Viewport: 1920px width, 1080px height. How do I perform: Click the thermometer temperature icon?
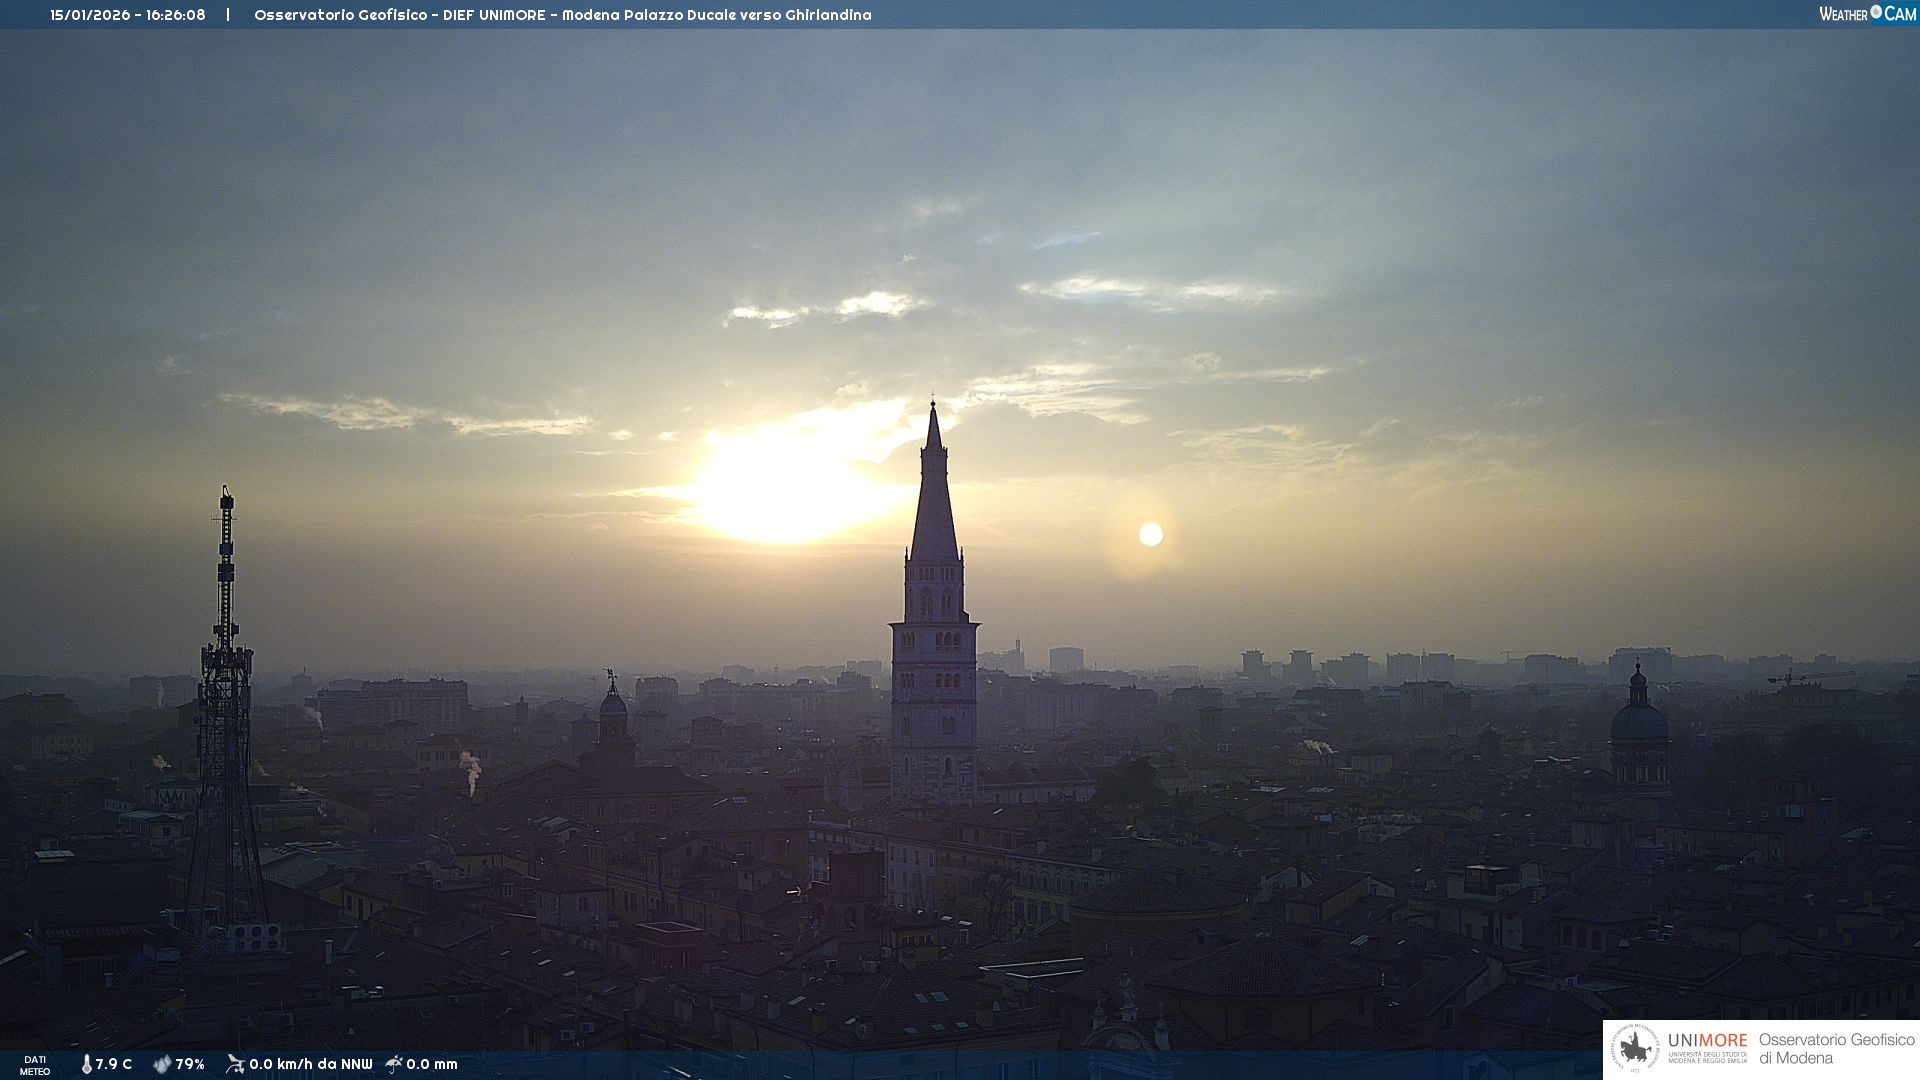click(x=87, y=1064)
